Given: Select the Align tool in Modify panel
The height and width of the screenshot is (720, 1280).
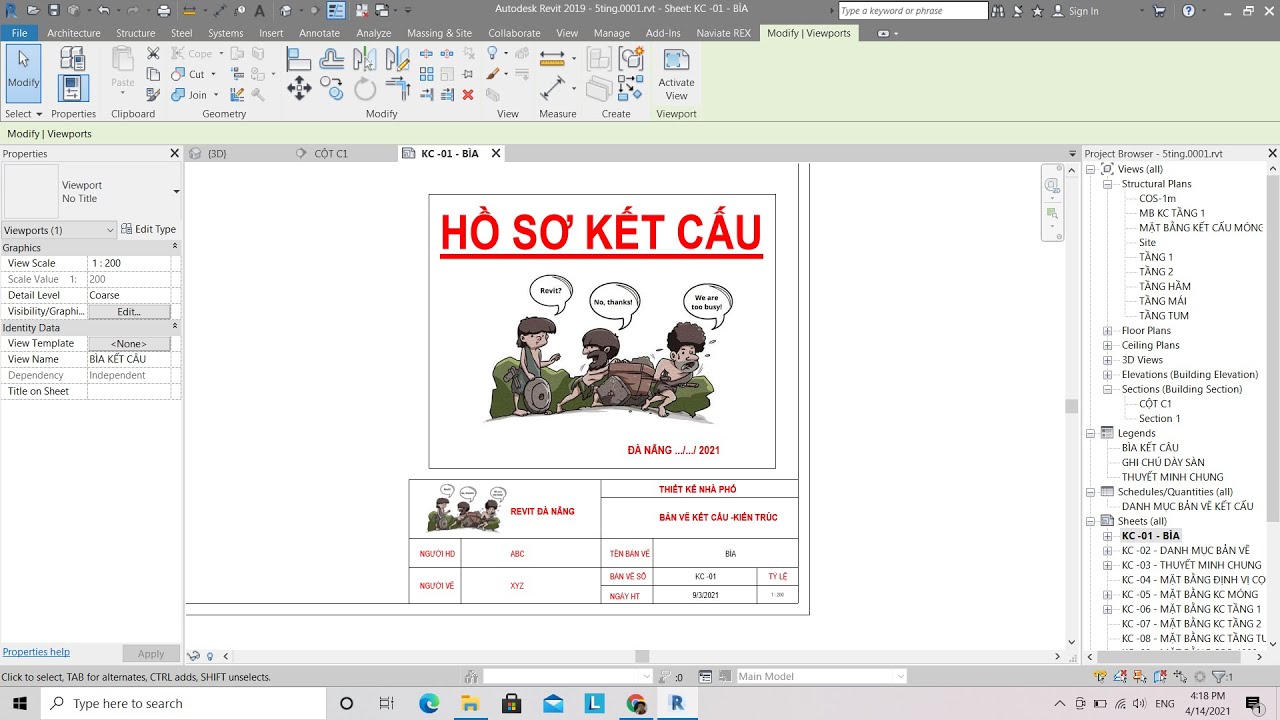Looking at the screenshot, I should coord(299,59).
